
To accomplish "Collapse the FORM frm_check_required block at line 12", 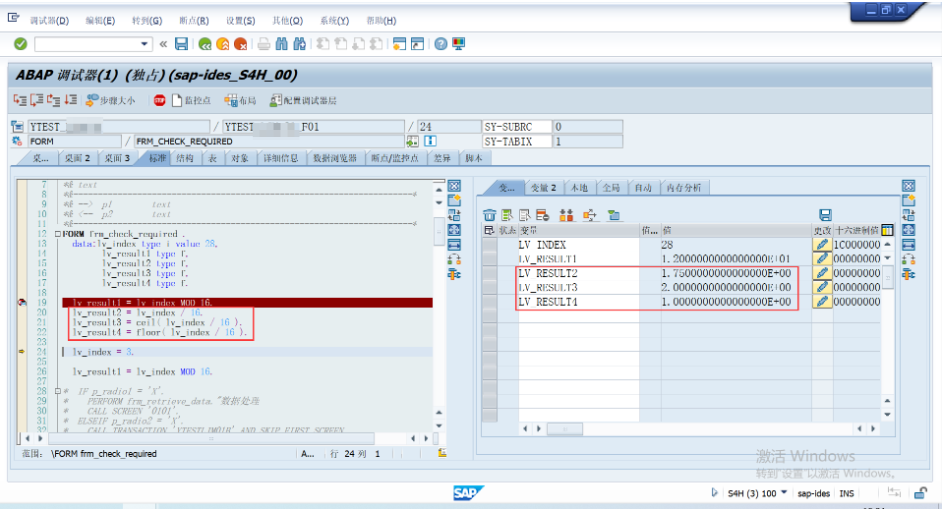I will pos(58,234).
